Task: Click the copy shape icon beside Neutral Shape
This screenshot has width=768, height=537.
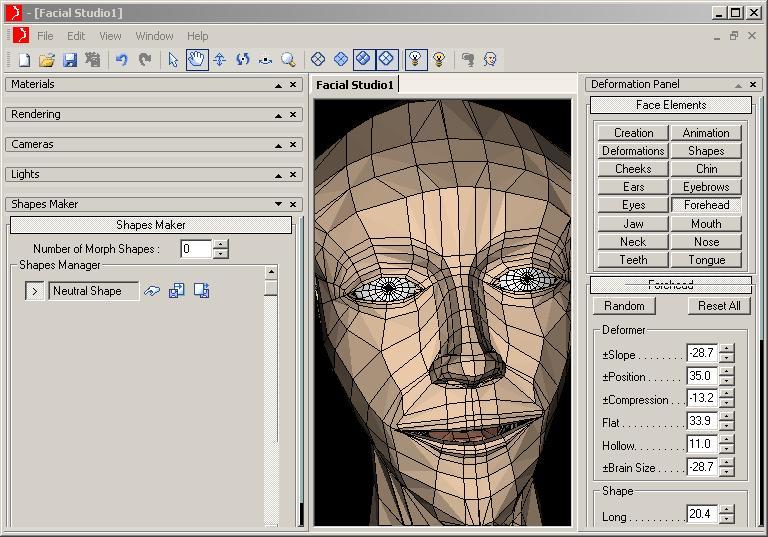Action: (176, 291)
